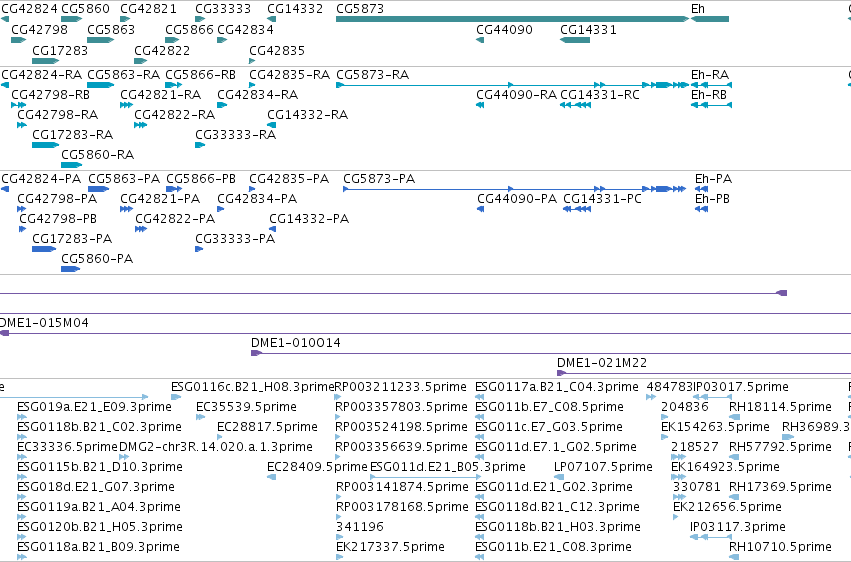The image size is (851, 562).
Task: Select the ESG019a.E21_E09.3prime EST
Action: point(22,417)
